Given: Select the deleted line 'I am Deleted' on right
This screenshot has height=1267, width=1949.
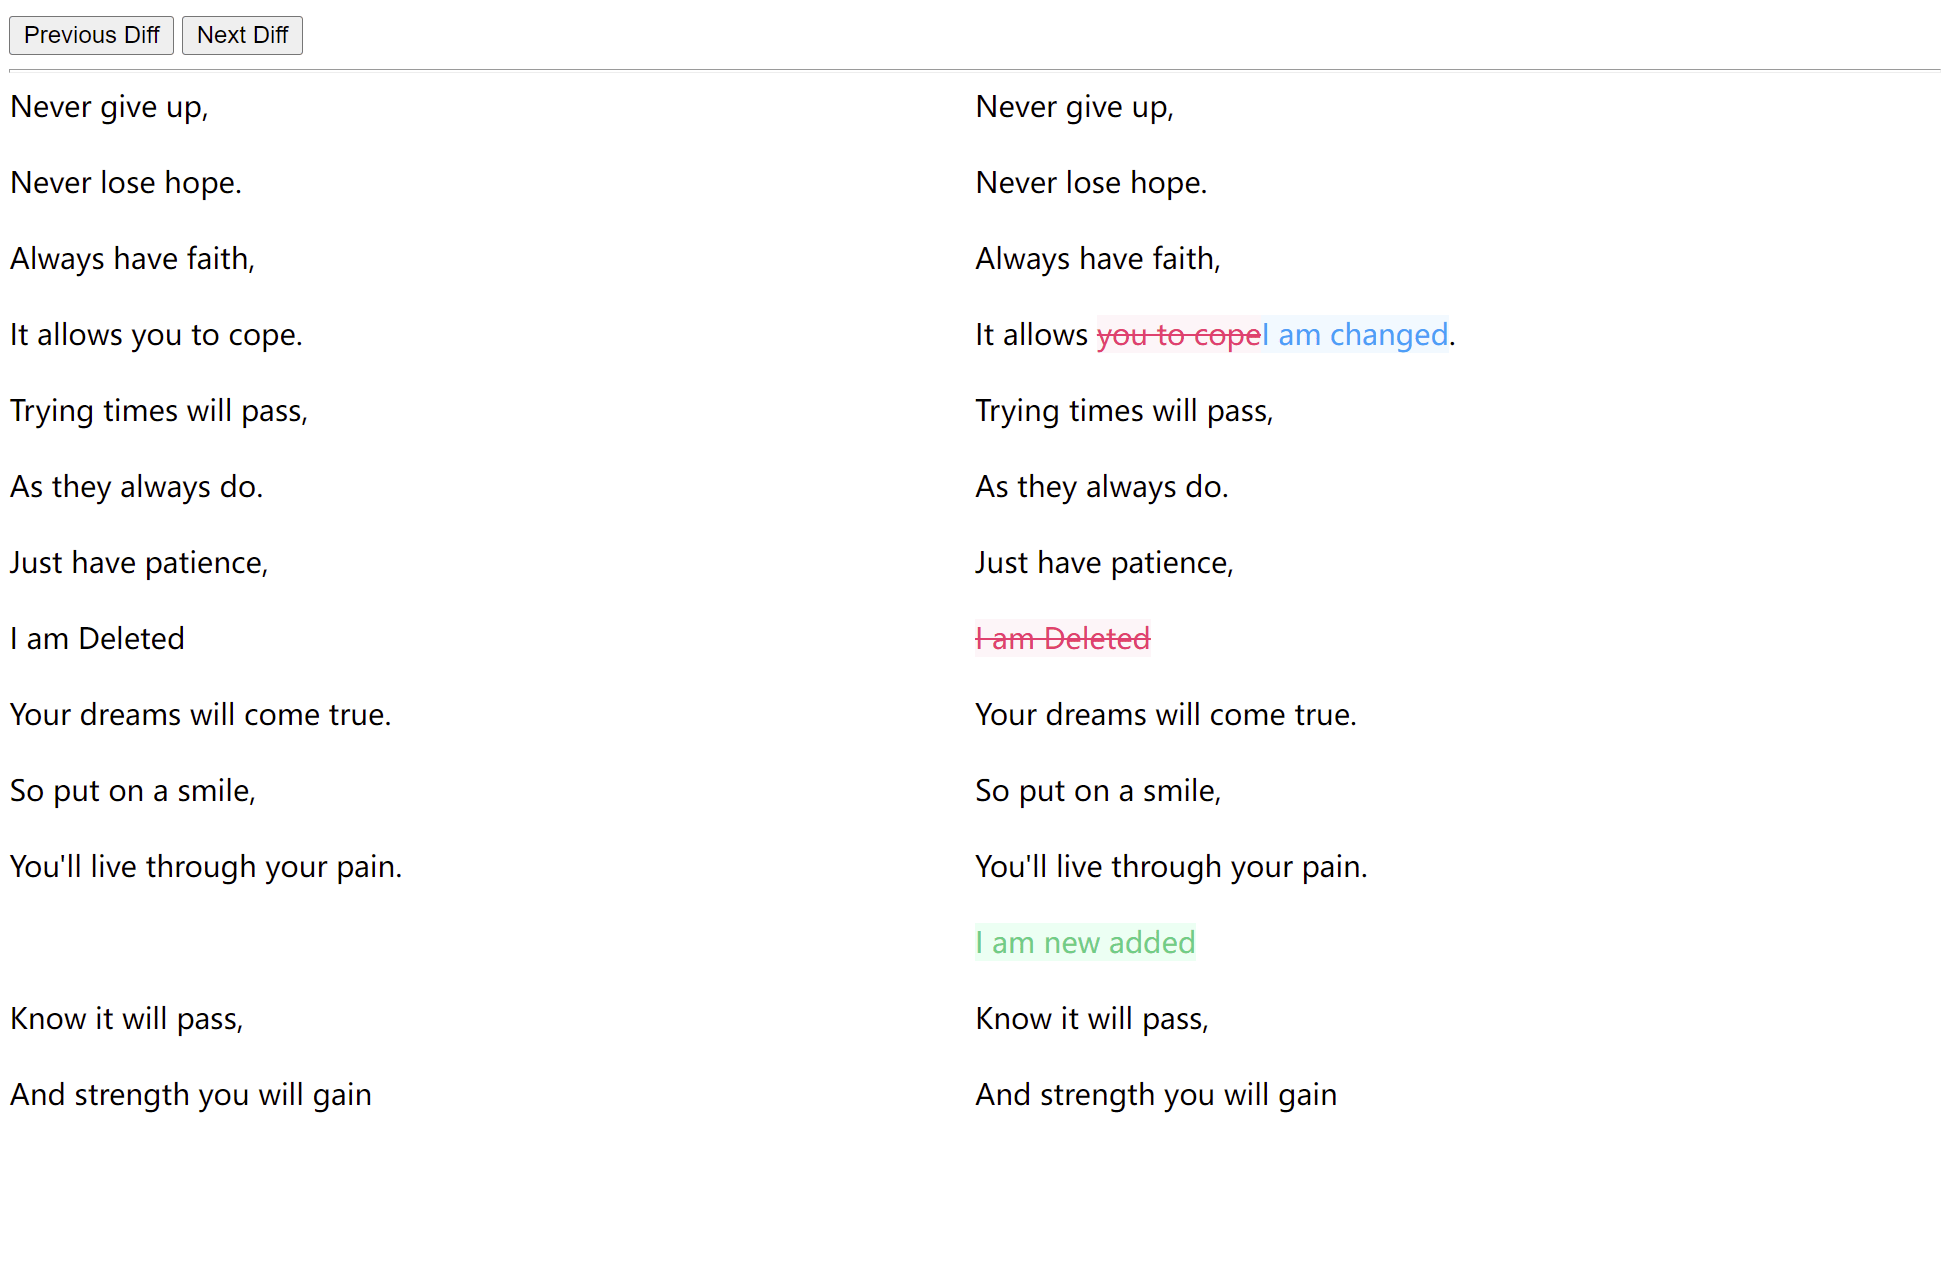Looking at the screenshot, I should [1062, 638].
